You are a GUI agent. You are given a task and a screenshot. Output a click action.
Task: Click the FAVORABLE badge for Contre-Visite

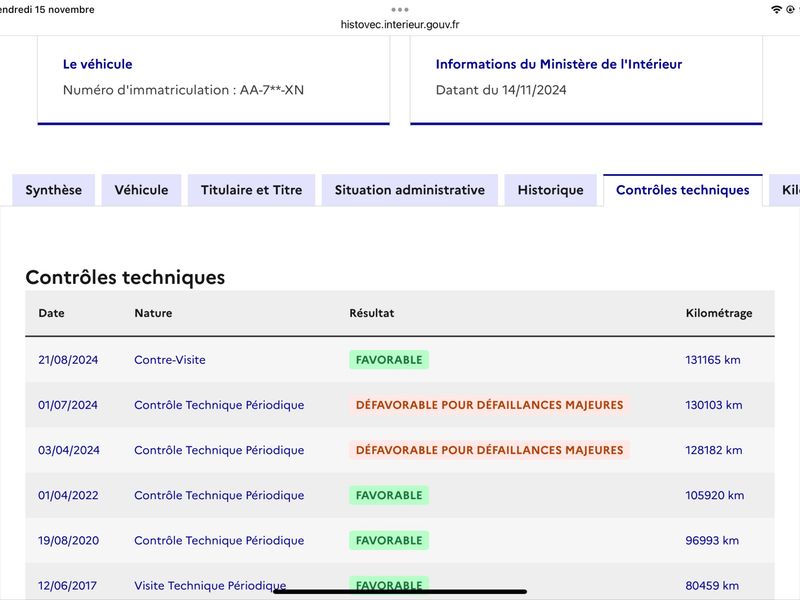click(389, 360)
